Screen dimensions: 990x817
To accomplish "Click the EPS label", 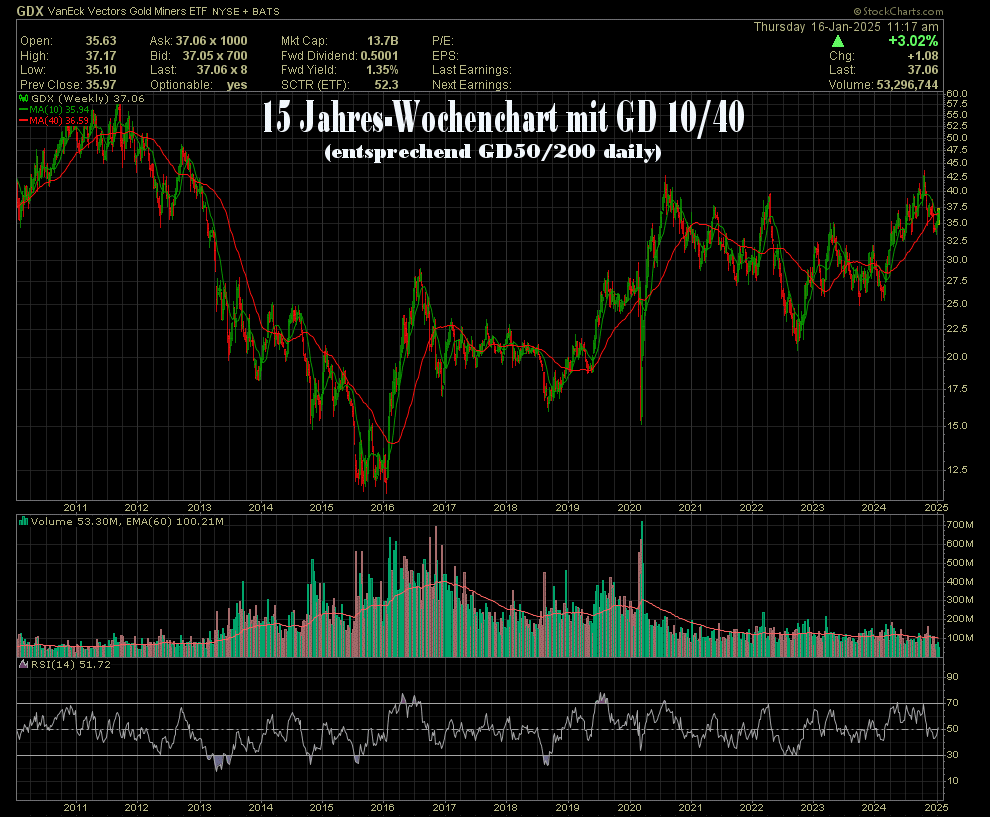I will (x=445, y=56).
